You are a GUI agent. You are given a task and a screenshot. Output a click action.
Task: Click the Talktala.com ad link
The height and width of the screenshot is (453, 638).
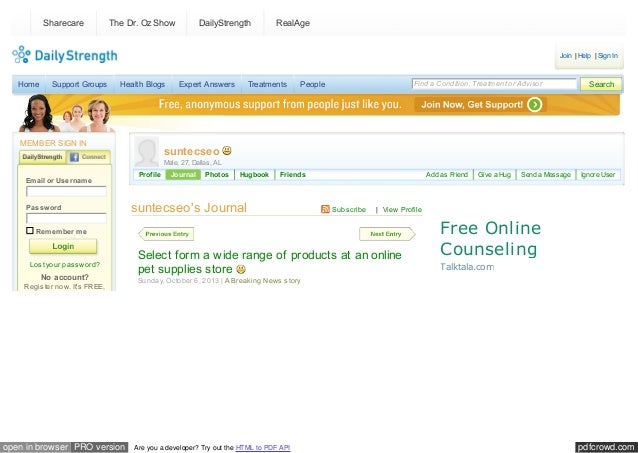467,267
